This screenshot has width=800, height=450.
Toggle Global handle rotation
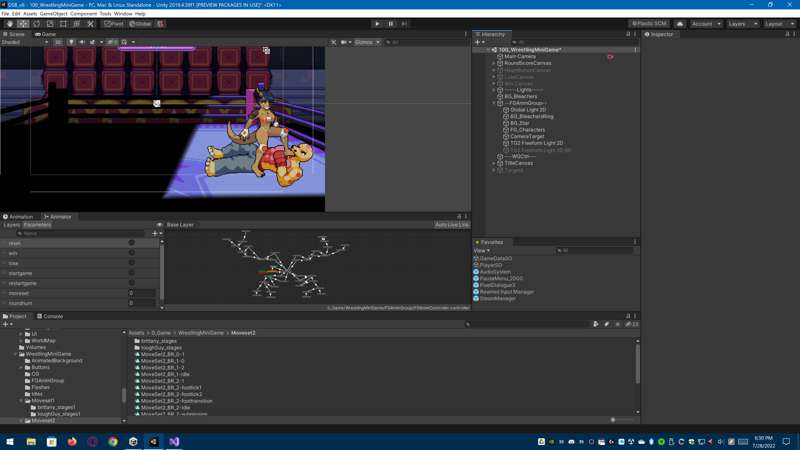click(140, 24)
